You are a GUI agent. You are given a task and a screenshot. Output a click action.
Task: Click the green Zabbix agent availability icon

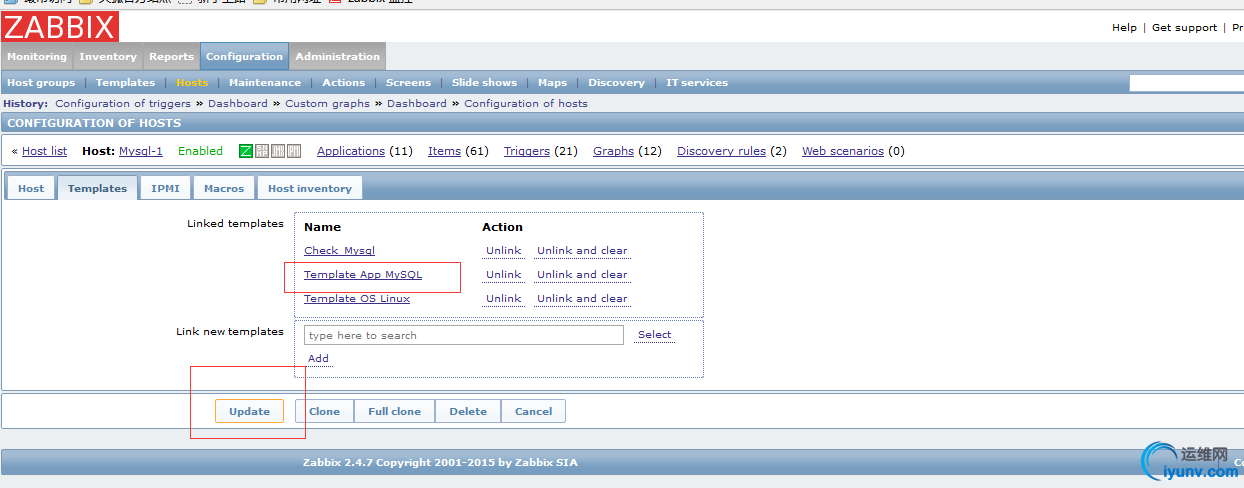[246, 151]
